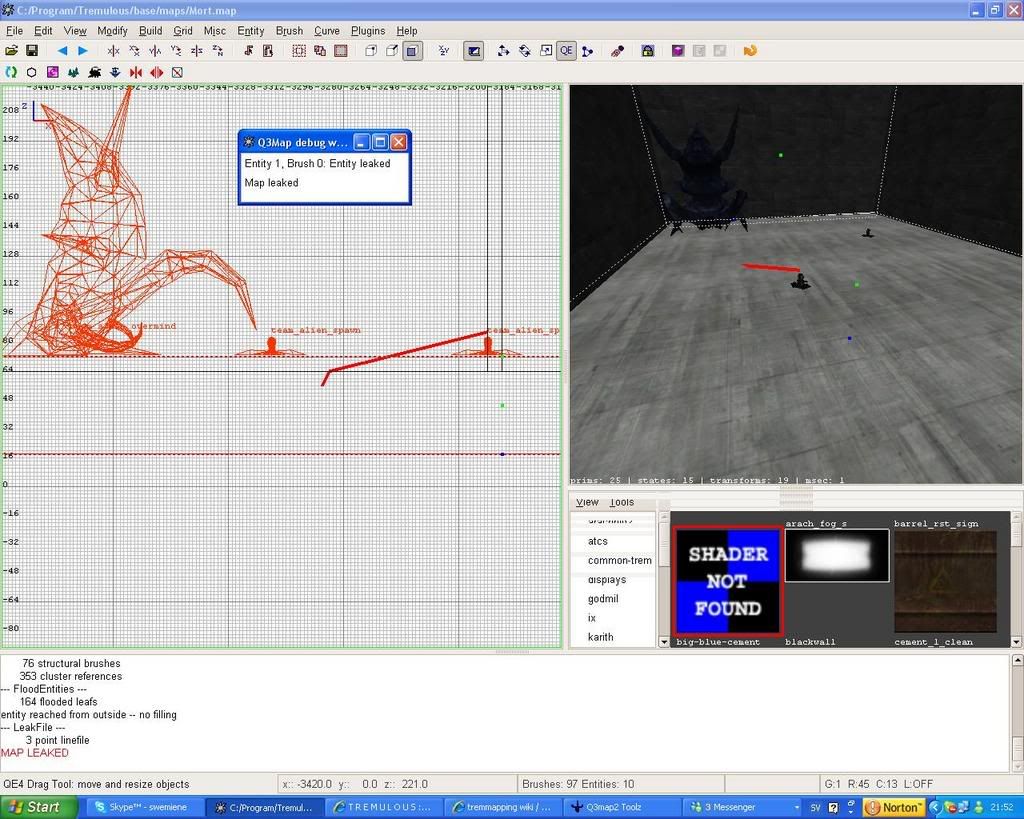Image resolution: width=1024 pixels, height=819 pixels.
Task: Select the common-trem texture folder
Action: coord(619,561)
